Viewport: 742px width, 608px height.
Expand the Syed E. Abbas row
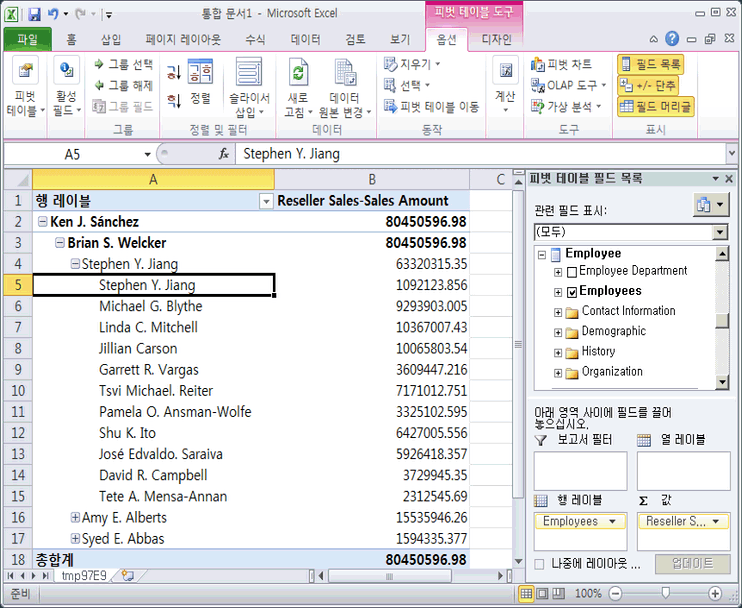[75, 538]
